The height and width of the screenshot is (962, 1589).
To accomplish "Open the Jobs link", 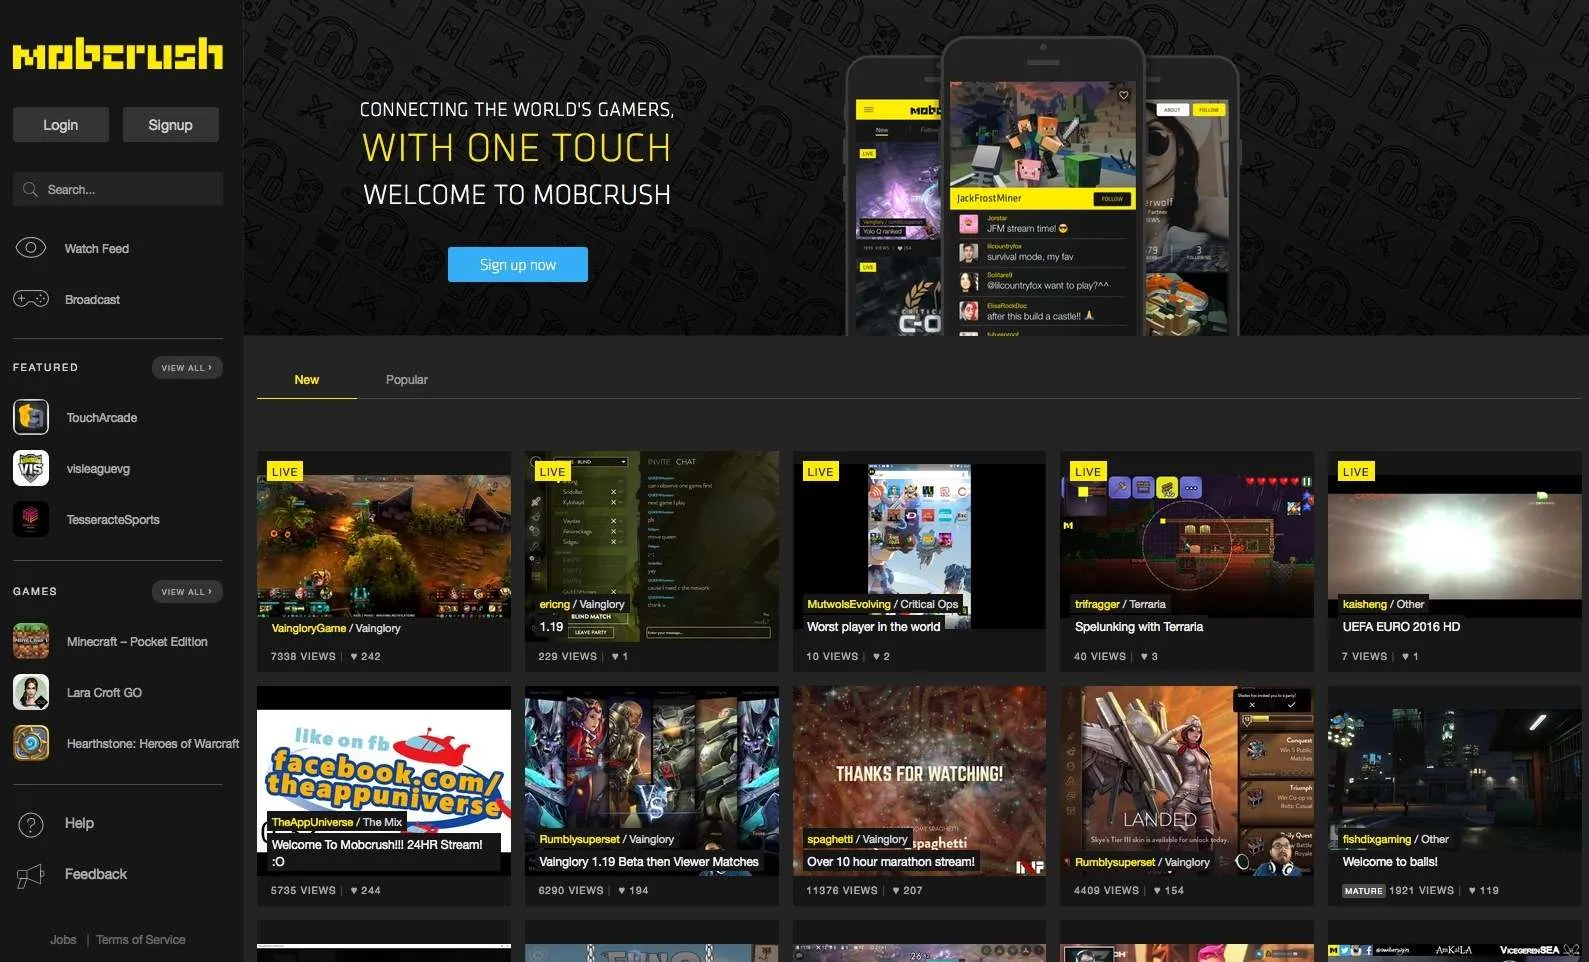I will coord(63,940).
